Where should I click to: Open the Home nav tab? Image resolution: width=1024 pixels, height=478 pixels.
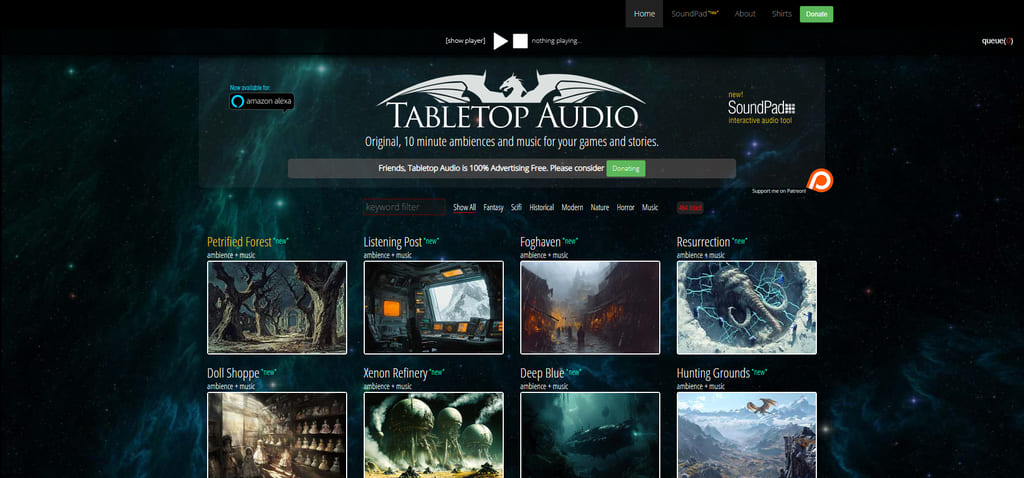click(644, 14)
